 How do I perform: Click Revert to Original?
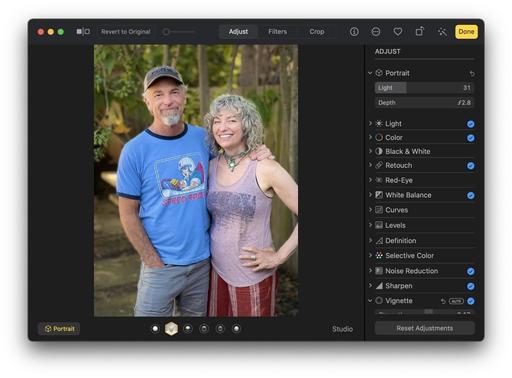click(126, 32)
